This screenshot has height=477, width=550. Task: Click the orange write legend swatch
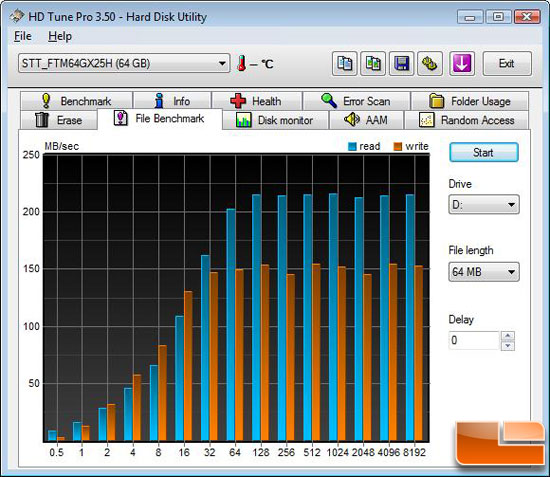coord(398,147)
